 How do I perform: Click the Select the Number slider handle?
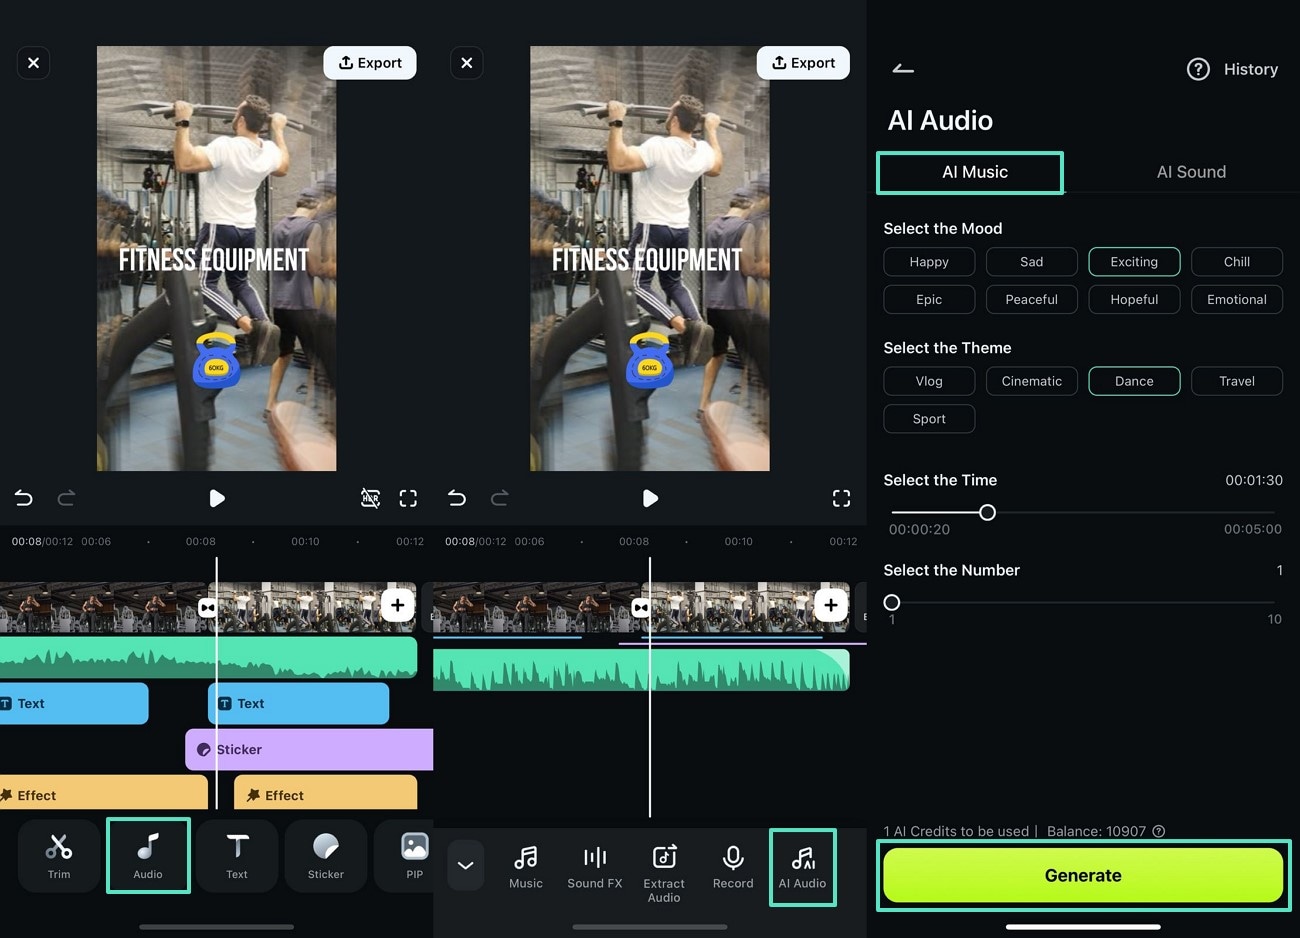pos(892,602)
